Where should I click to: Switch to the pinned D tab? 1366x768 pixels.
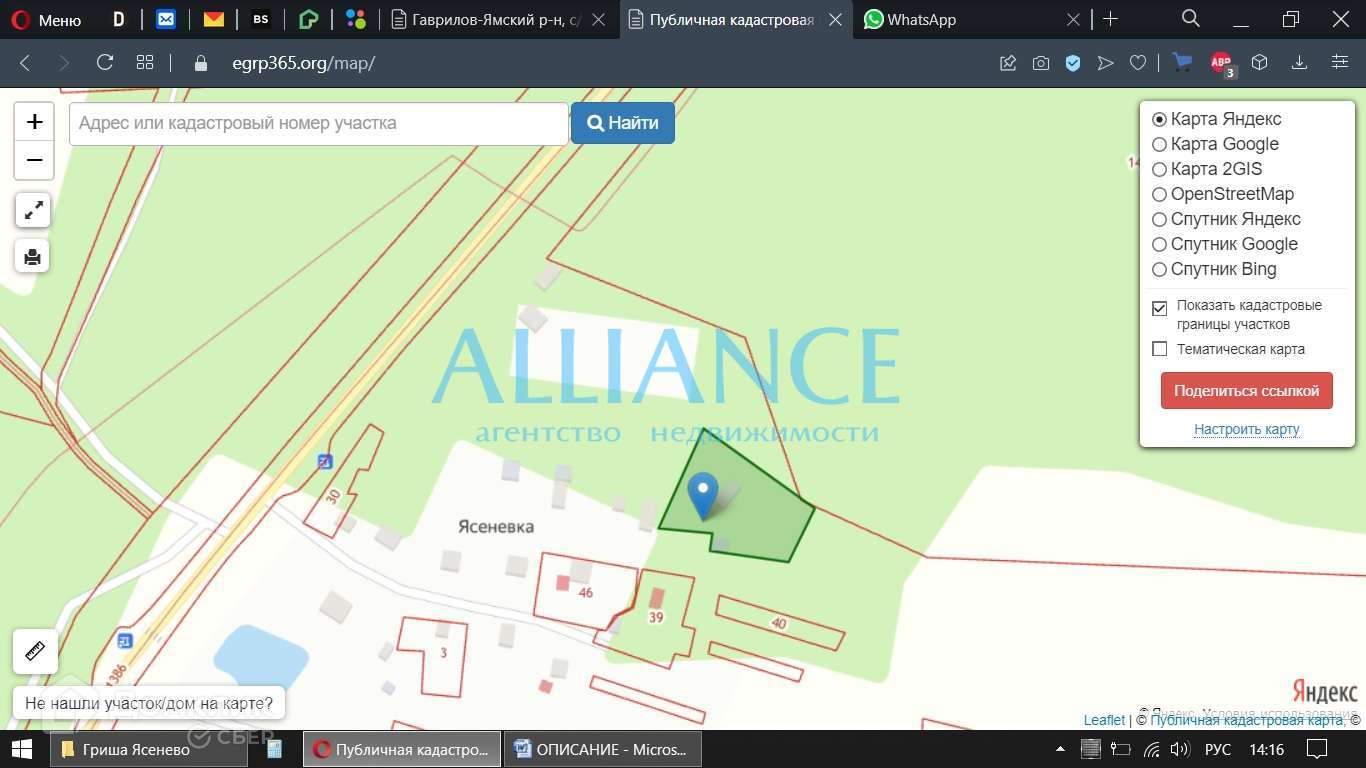[x=118, y=19]
